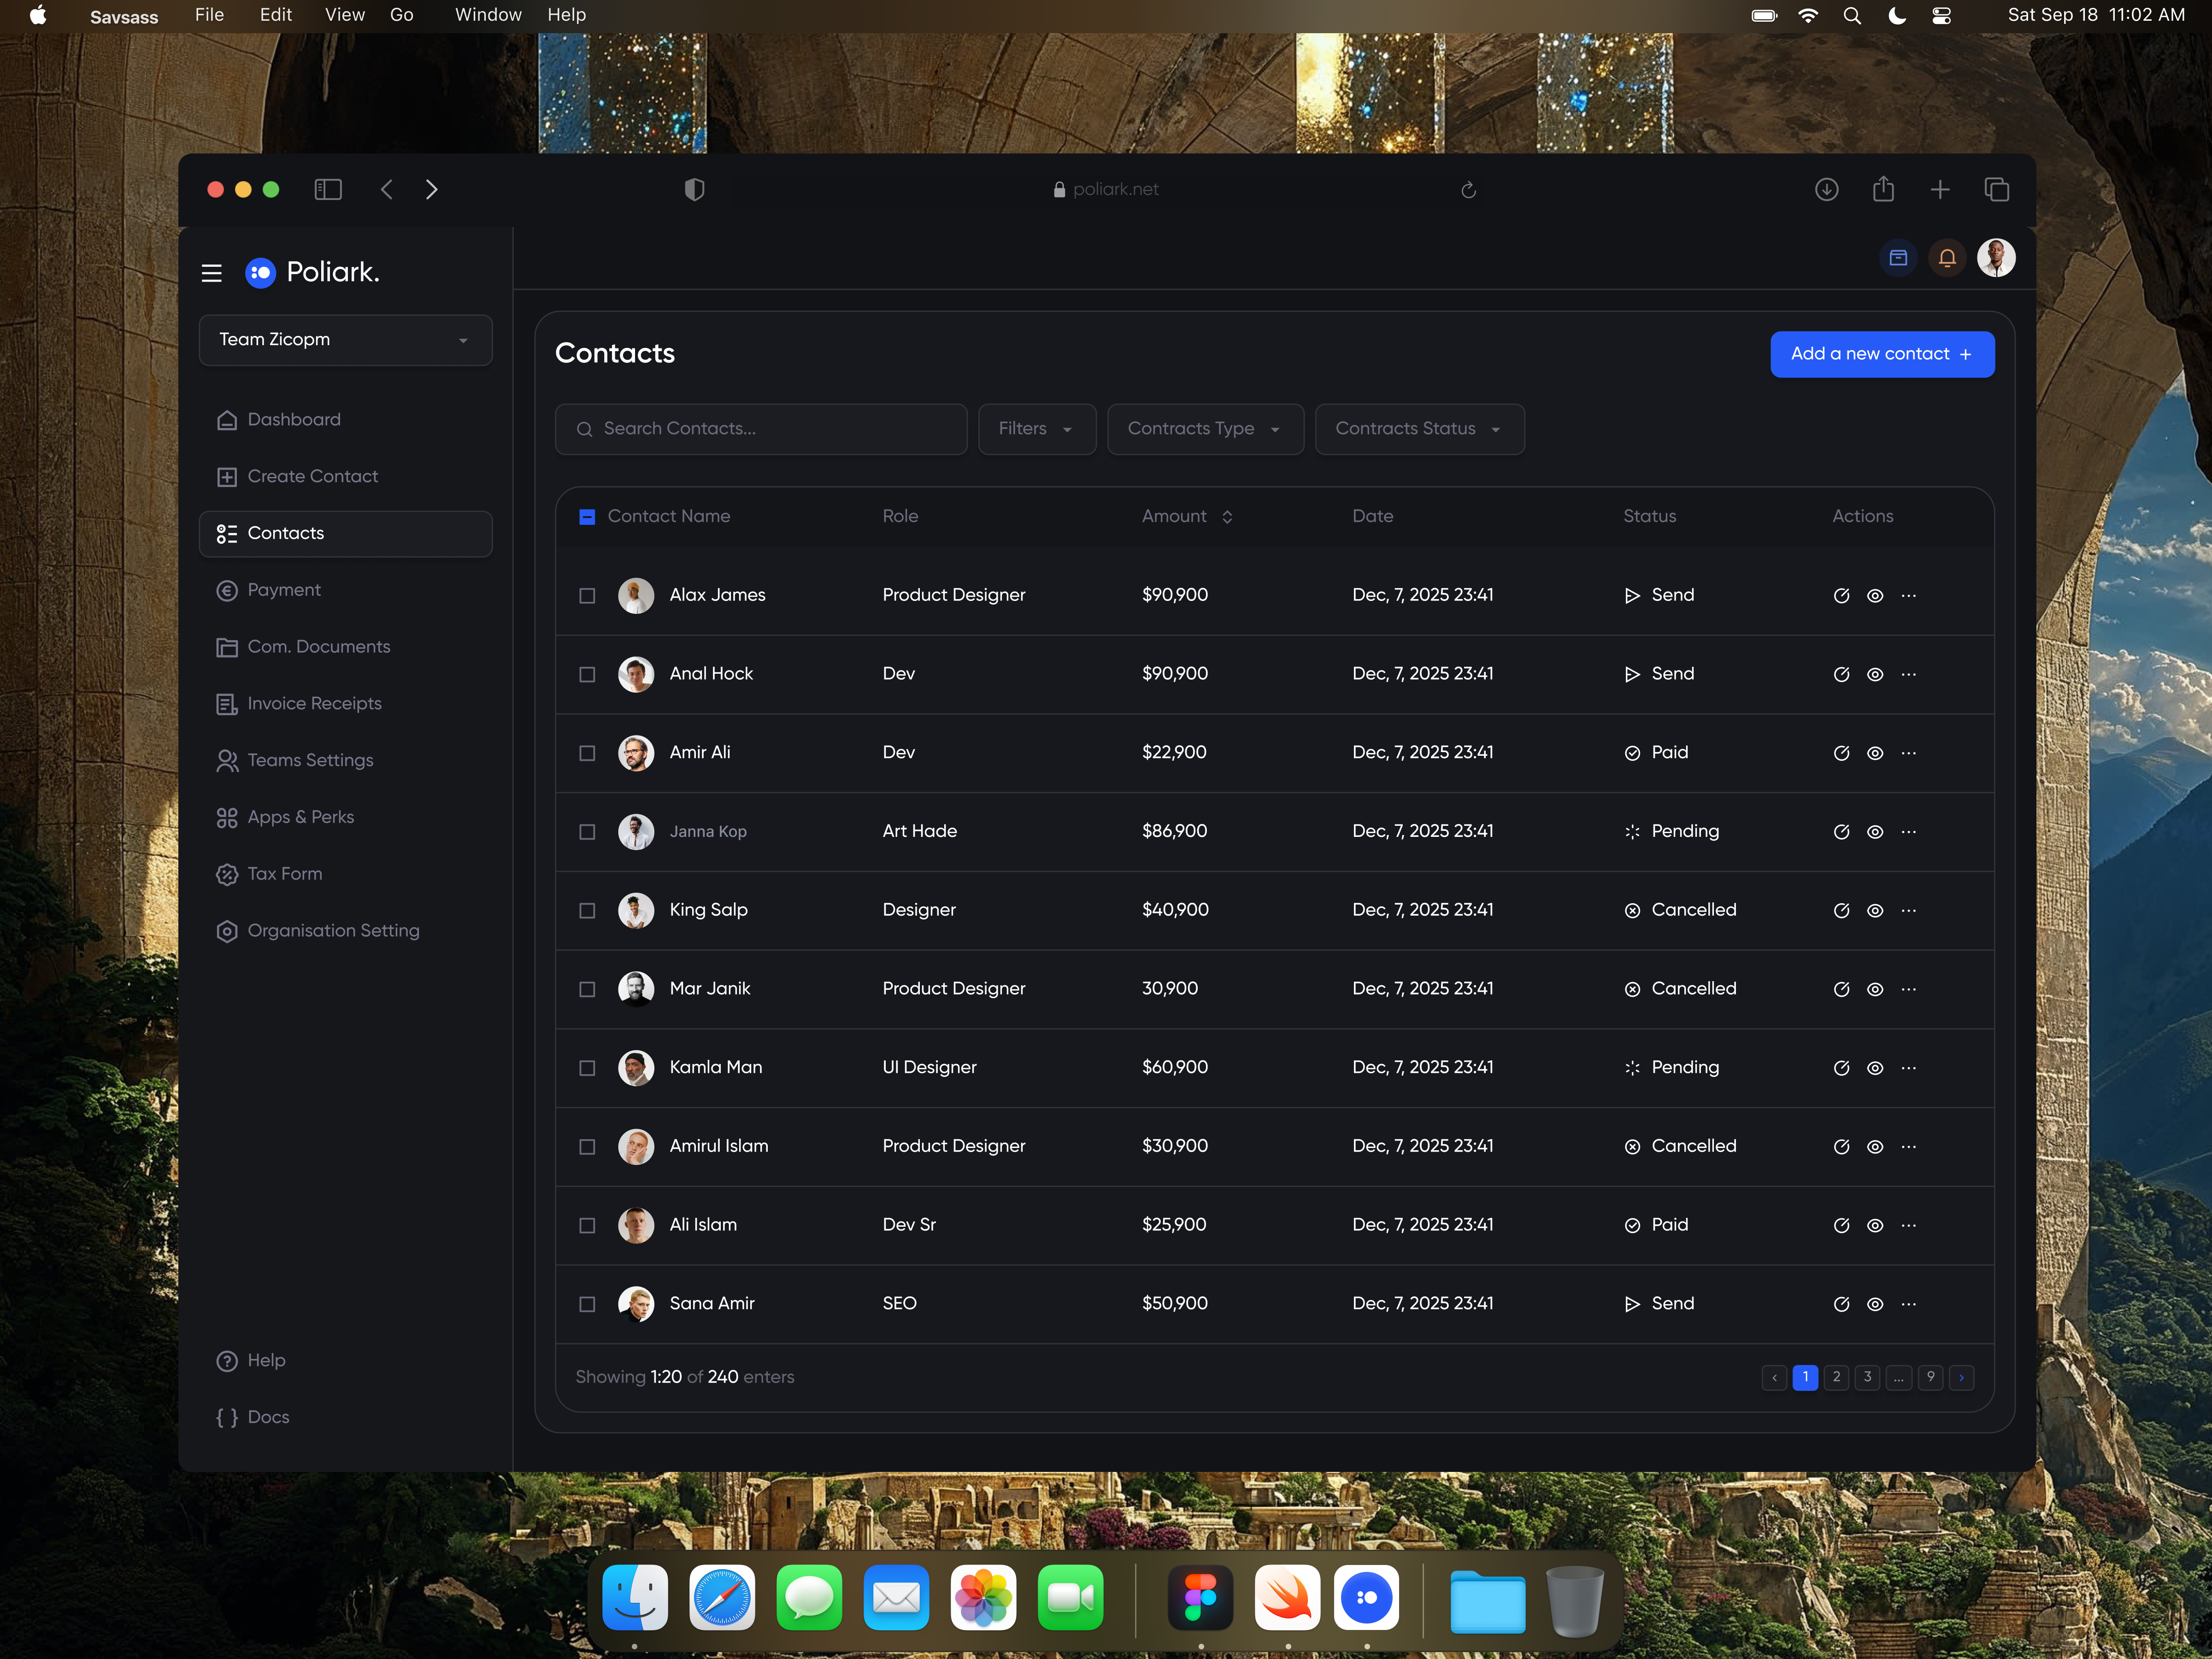Click the Poliark logo icon
Viewport: 2212px width, 1659px height.
pyautogui.click(x=260, y=273)
